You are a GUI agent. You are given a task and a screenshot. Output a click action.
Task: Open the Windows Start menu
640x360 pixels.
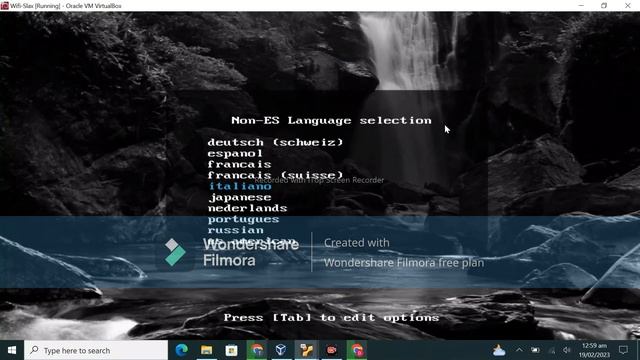click(12, 350)
